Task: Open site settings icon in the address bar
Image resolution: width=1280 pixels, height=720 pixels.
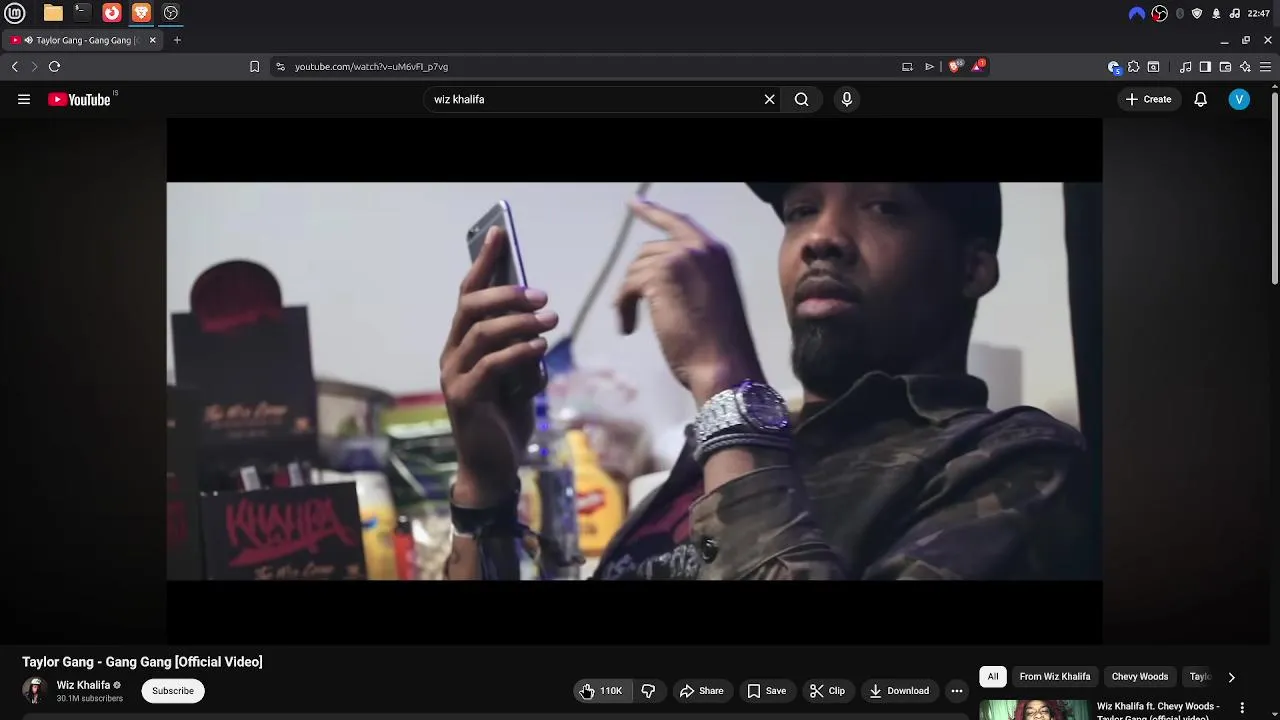Action: (280, 66)
